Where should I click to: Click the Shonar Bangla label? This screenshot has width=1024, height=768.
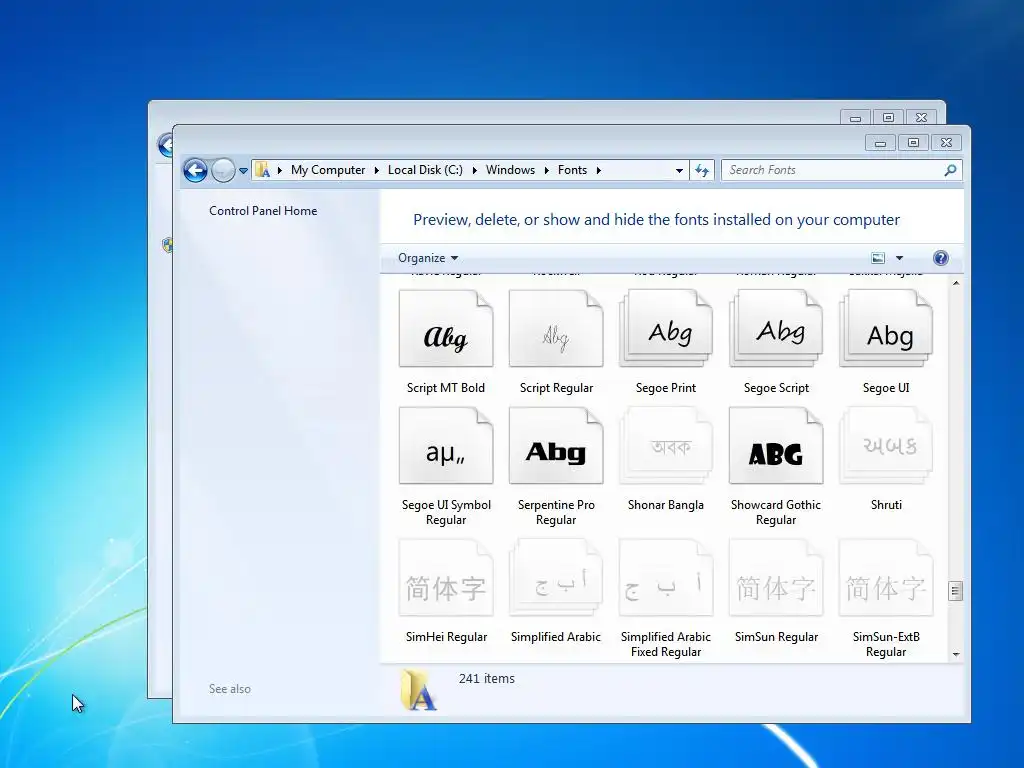[666, 505]
